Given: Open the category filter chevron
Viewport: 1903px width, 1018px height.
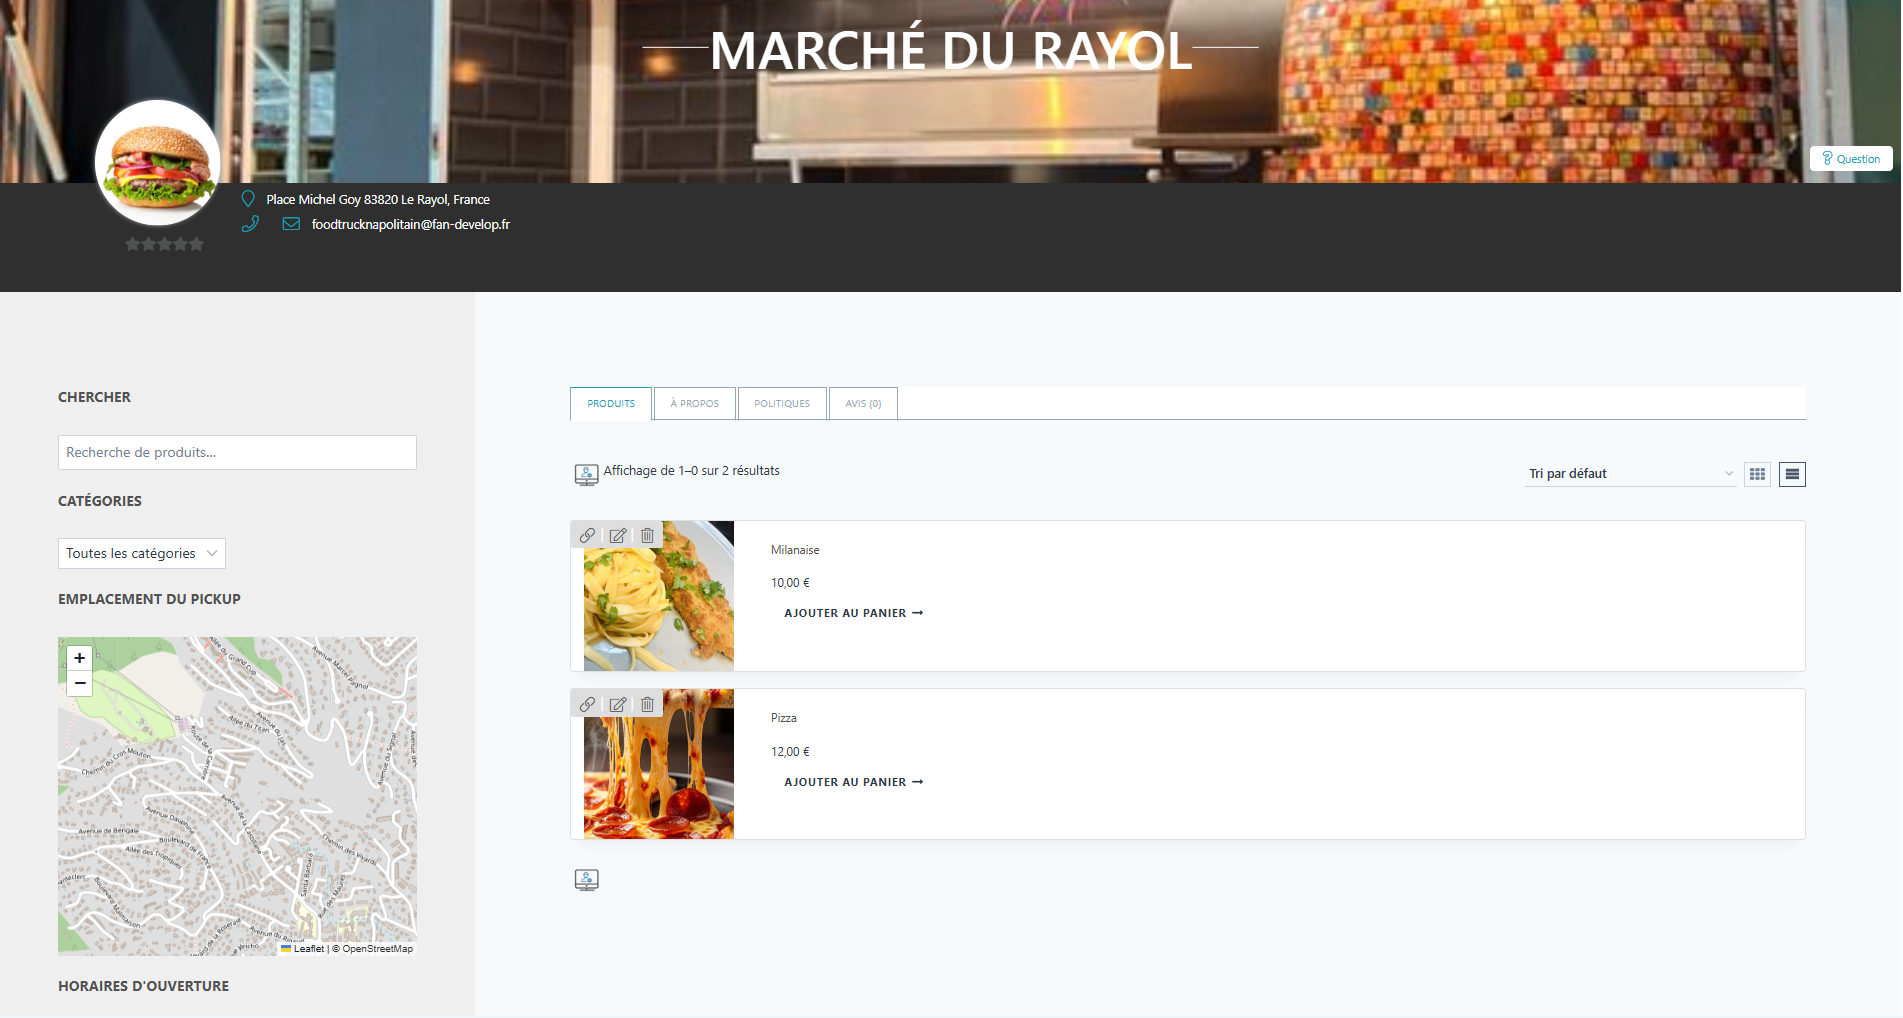Looking at the screenshot, I should click(x=210, y=553).
